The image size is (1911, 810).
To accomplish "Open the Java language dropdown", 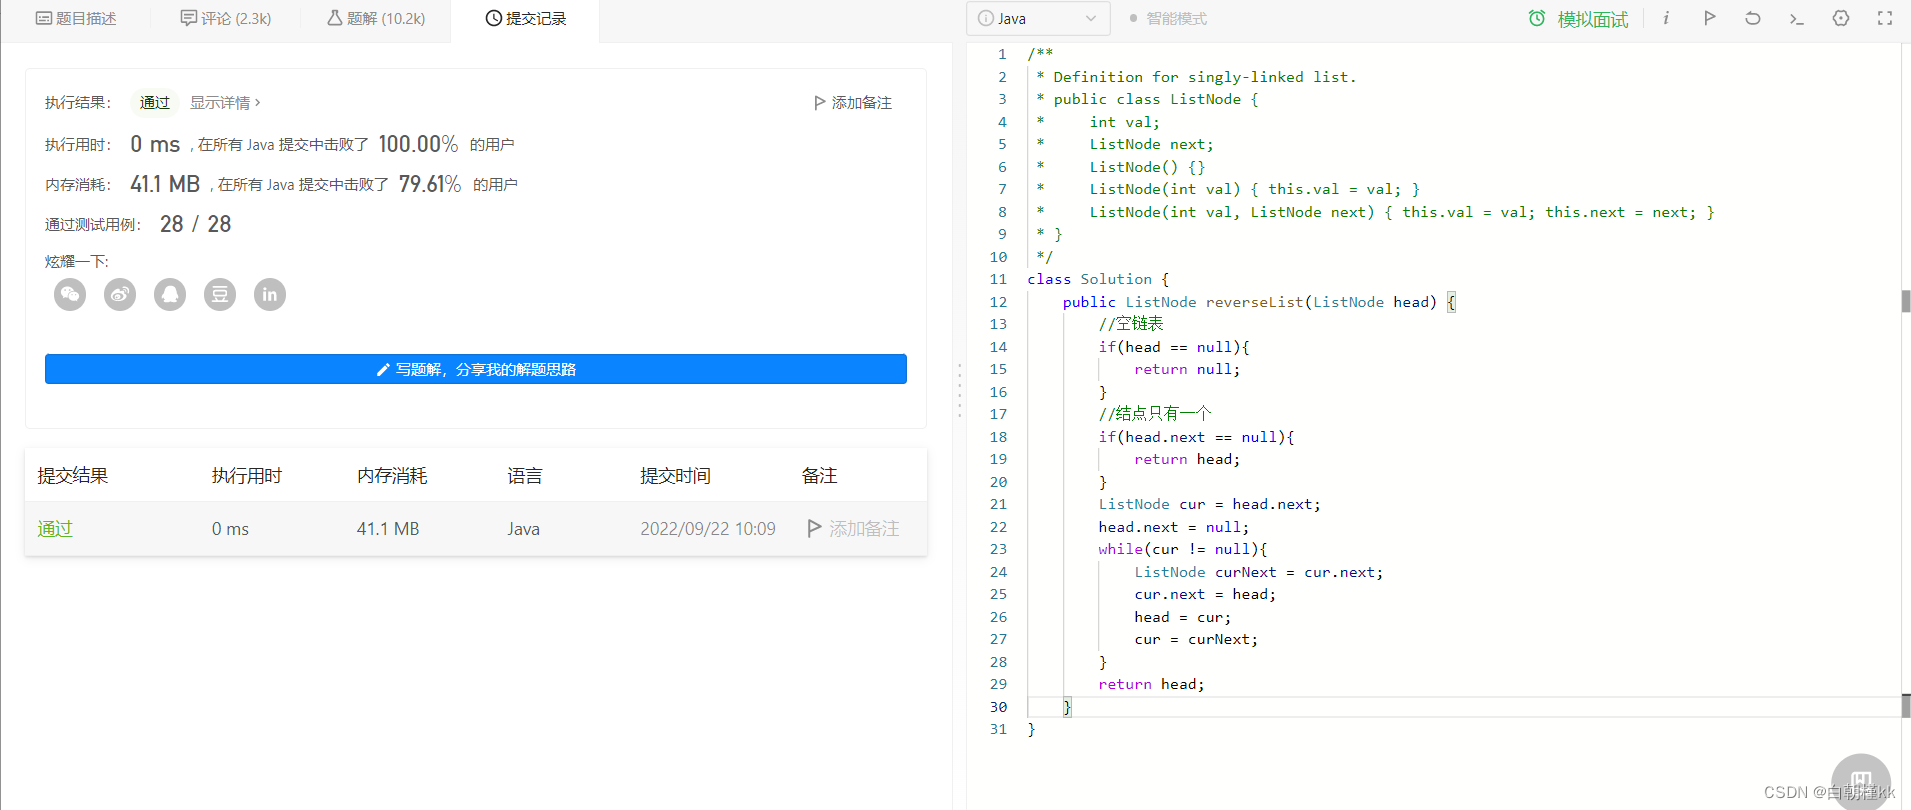I will (x=1038, y=19).
